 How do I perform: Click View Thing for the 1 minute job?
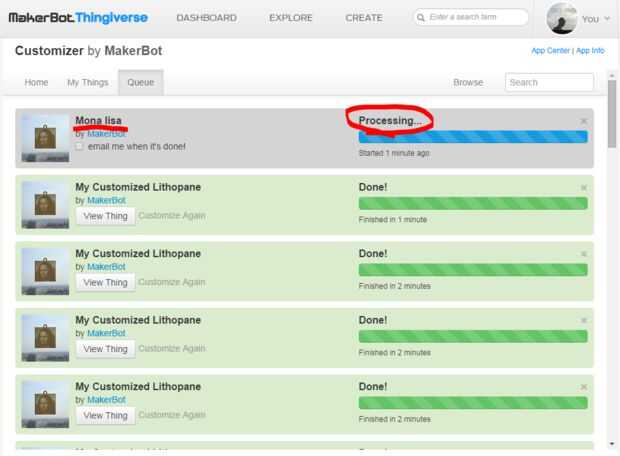106,216
